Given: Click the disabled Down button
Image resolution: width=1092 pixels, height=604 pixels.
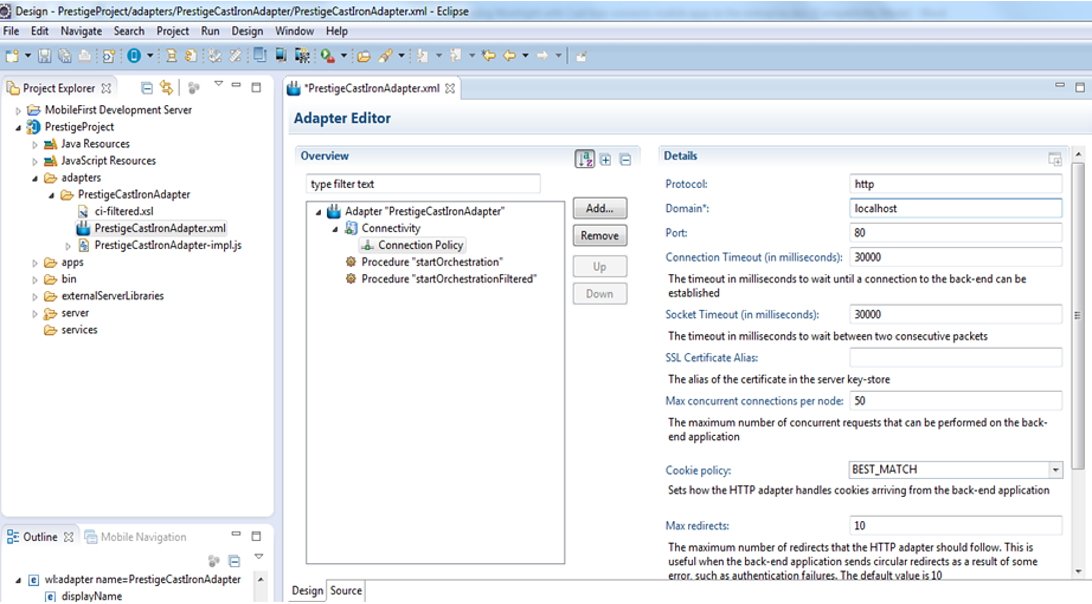Looking at the screenshot, I should pyautogui.click(x=600, y=293).
